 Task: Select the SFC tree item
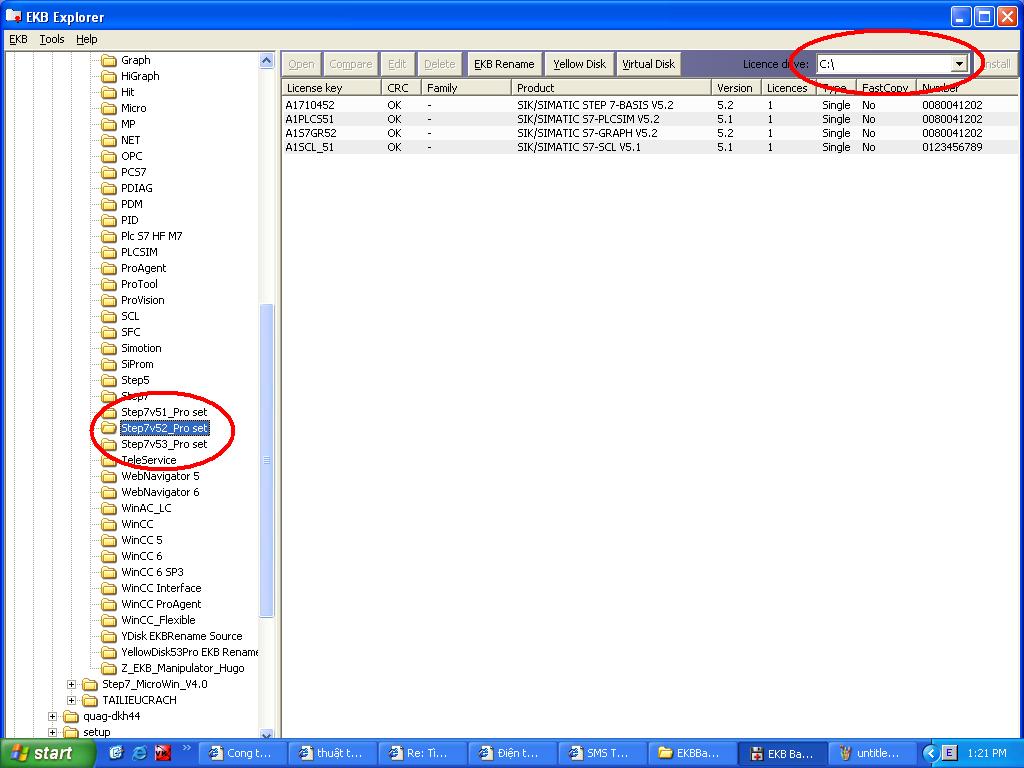click(x=131, y=332)
